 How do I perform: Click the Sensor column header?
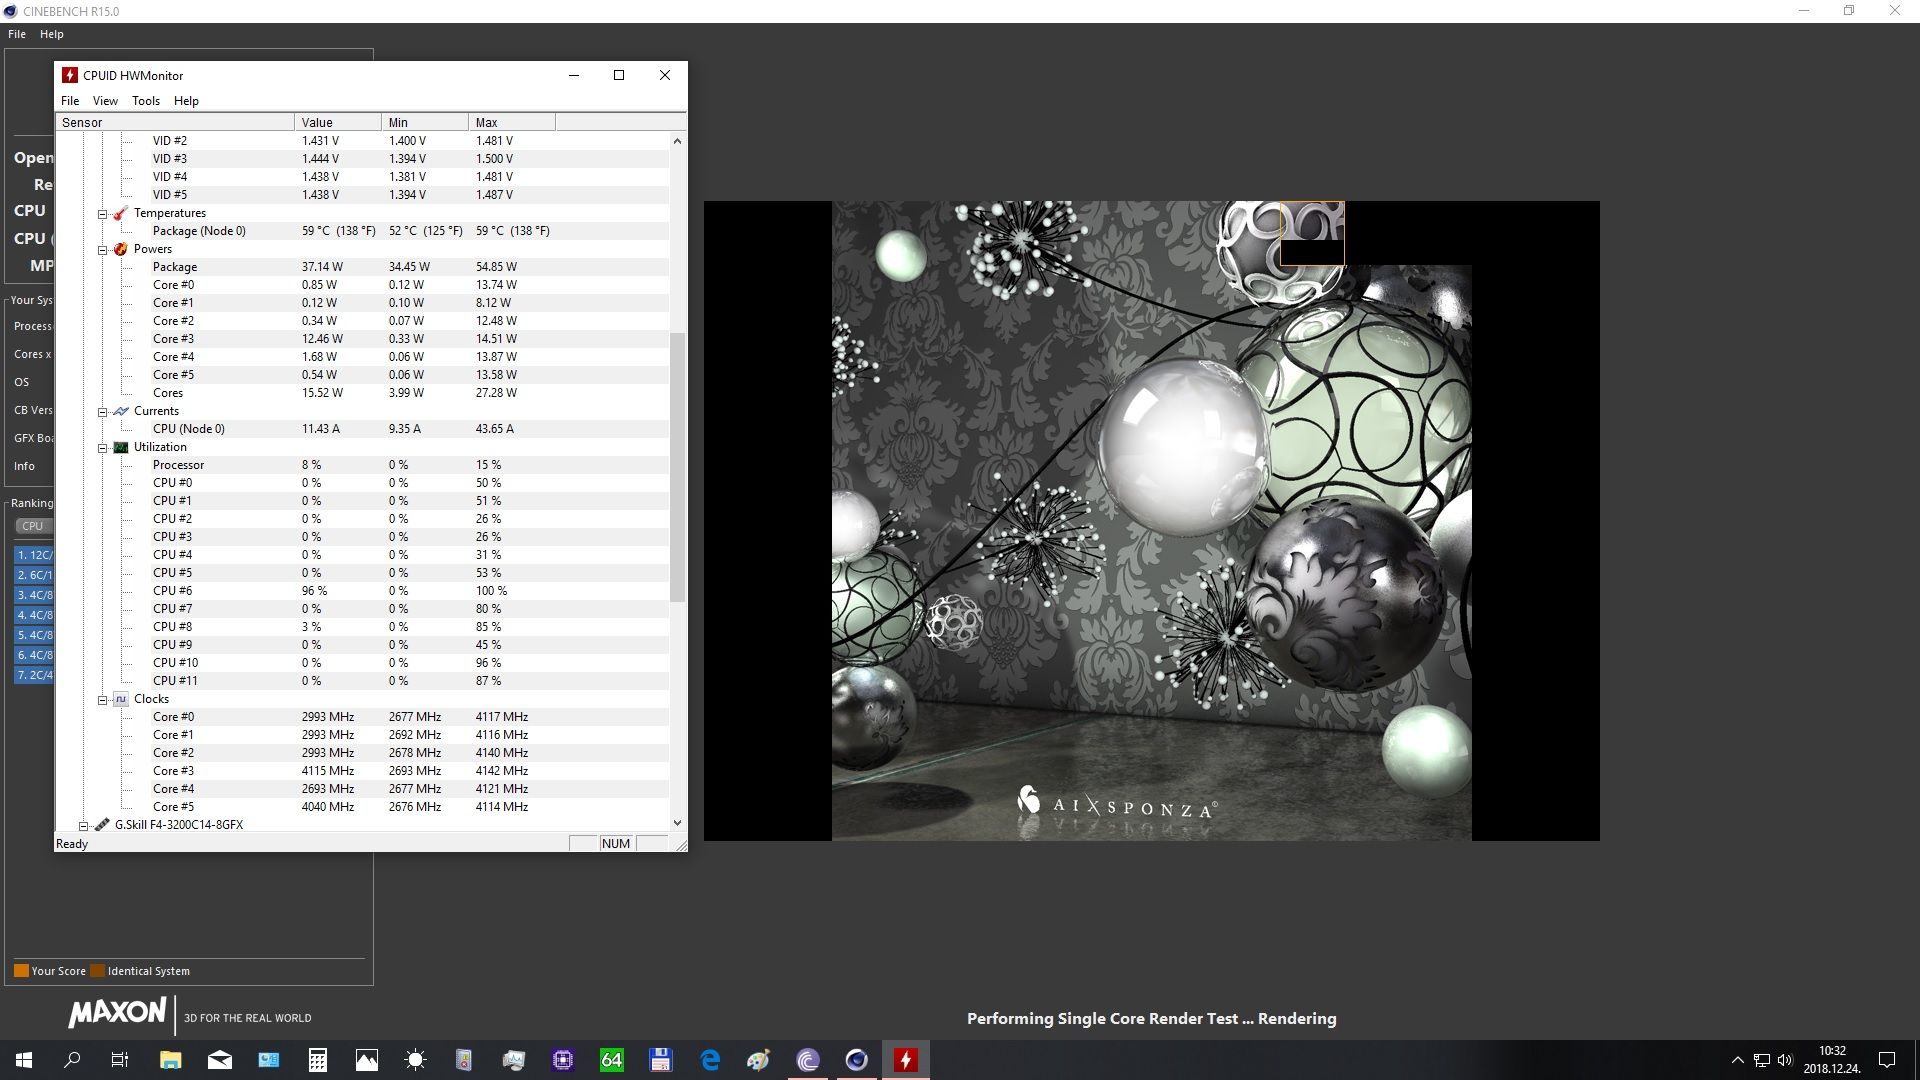pyautogui.click(x=175, y=122)
